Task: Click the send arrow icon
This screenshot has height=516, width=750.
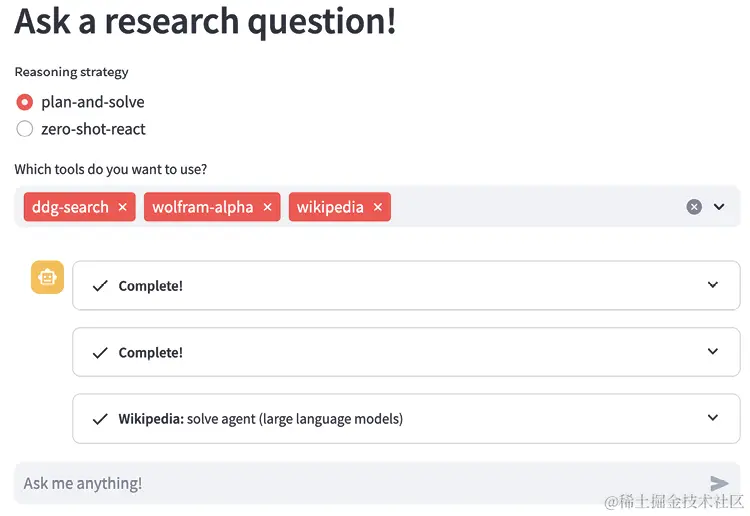Action: coord(718,483)
